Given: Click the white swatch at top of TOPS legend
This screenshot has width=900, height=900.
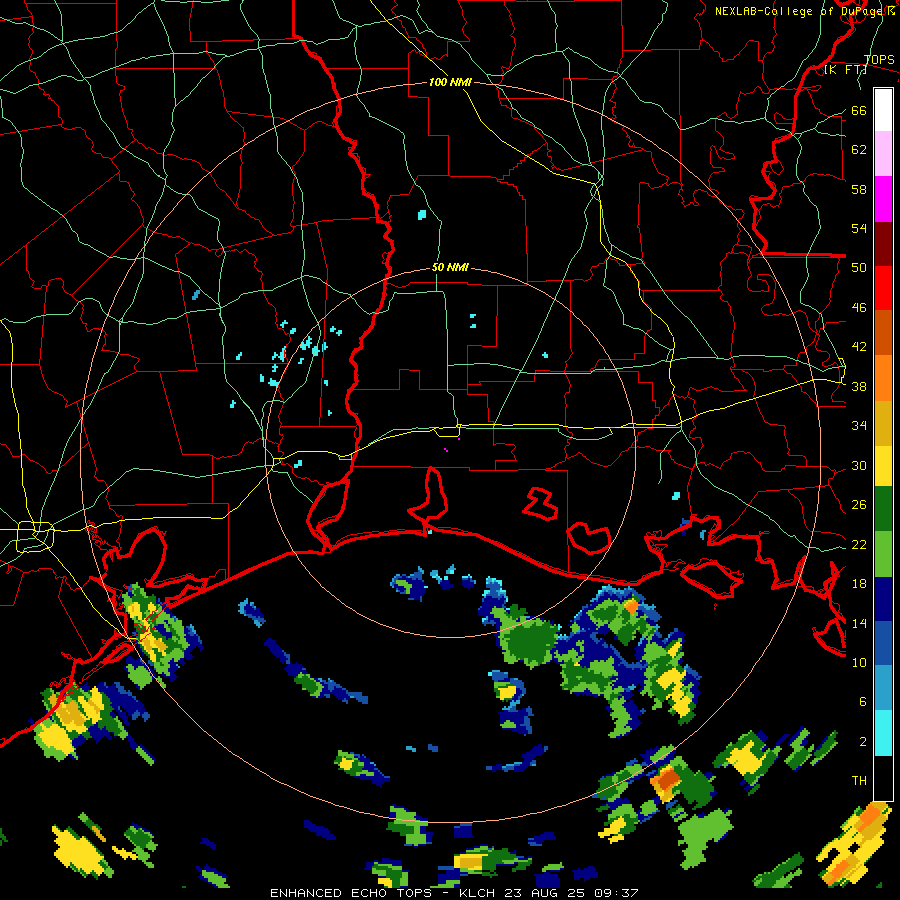Looking at the screenshot, I should (883, 110).
